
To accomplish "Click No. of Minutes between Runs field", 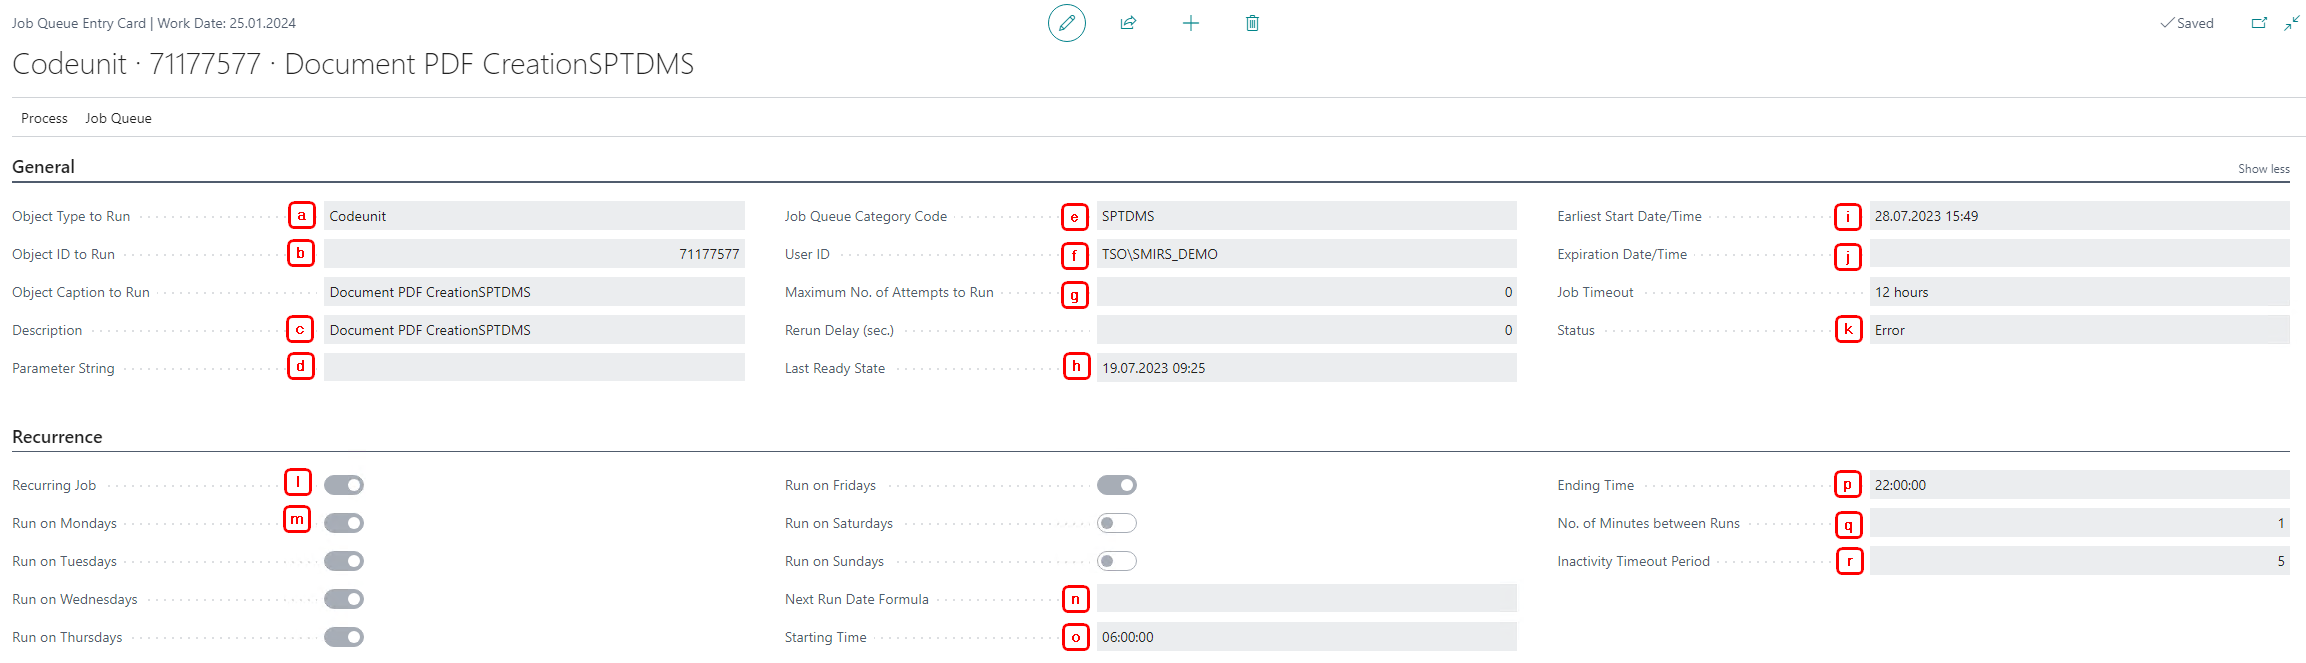I will coord(2080,523).
